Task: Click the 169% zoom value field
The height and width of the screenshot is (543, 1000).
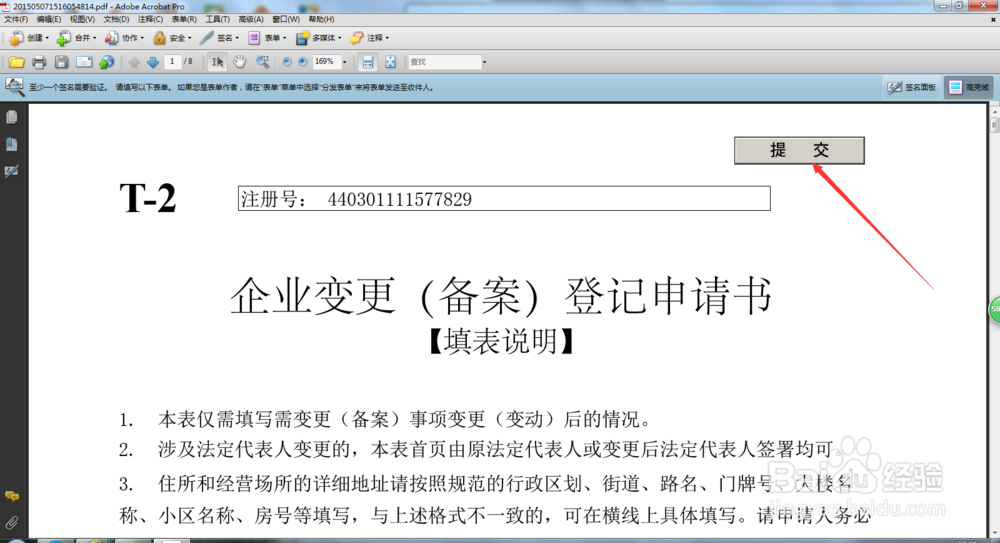Action: click(325, 62)
